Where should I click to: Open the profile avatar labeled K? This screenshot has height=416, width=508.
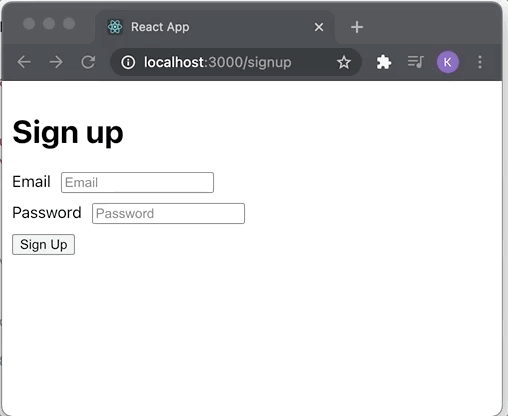[x=448, y=62]
